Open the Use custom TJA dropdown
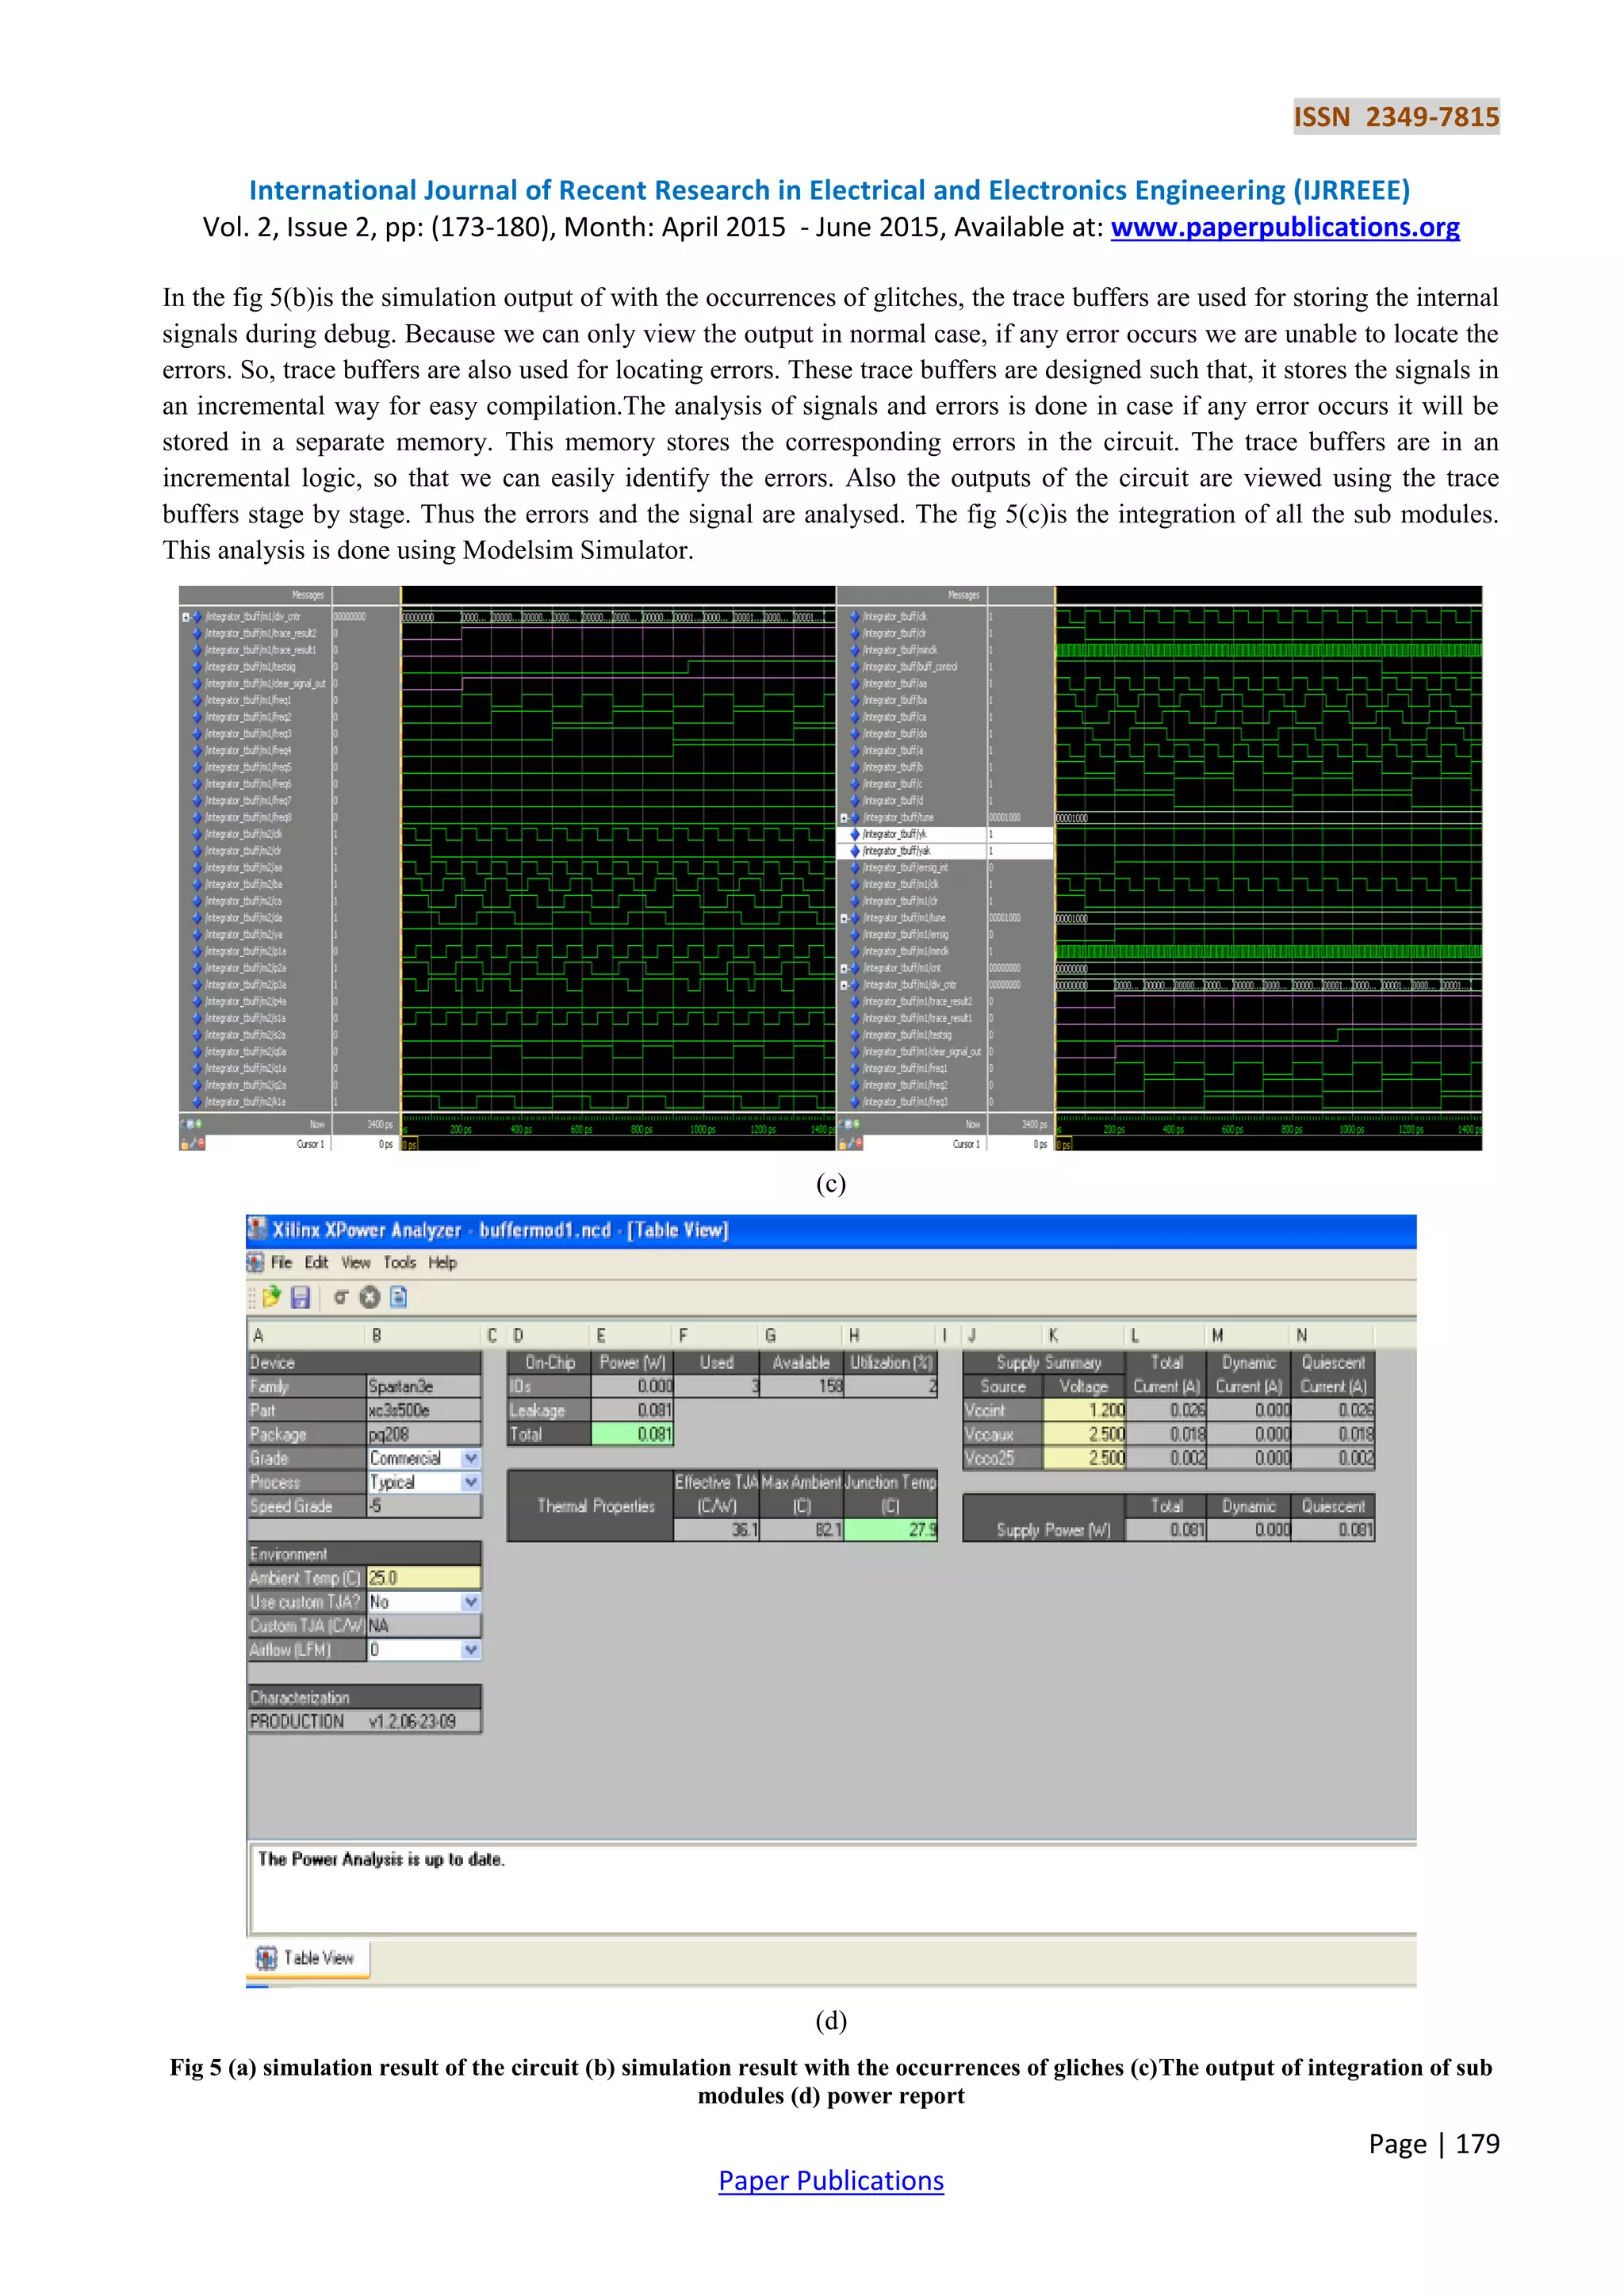 pos(471,1602)
